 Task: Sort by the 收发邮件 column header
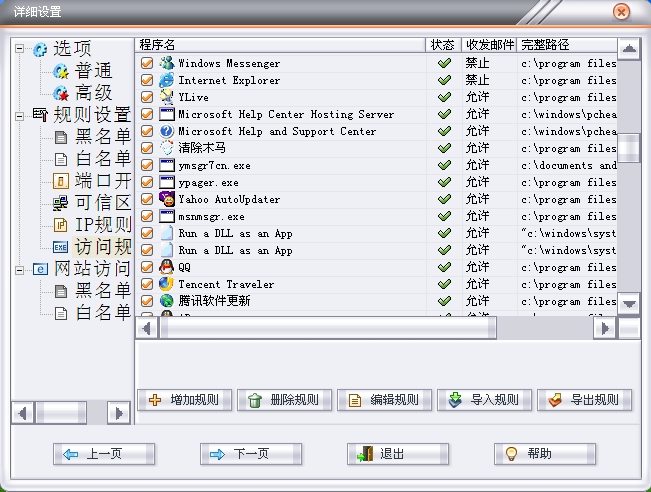(x=489, y=45)
